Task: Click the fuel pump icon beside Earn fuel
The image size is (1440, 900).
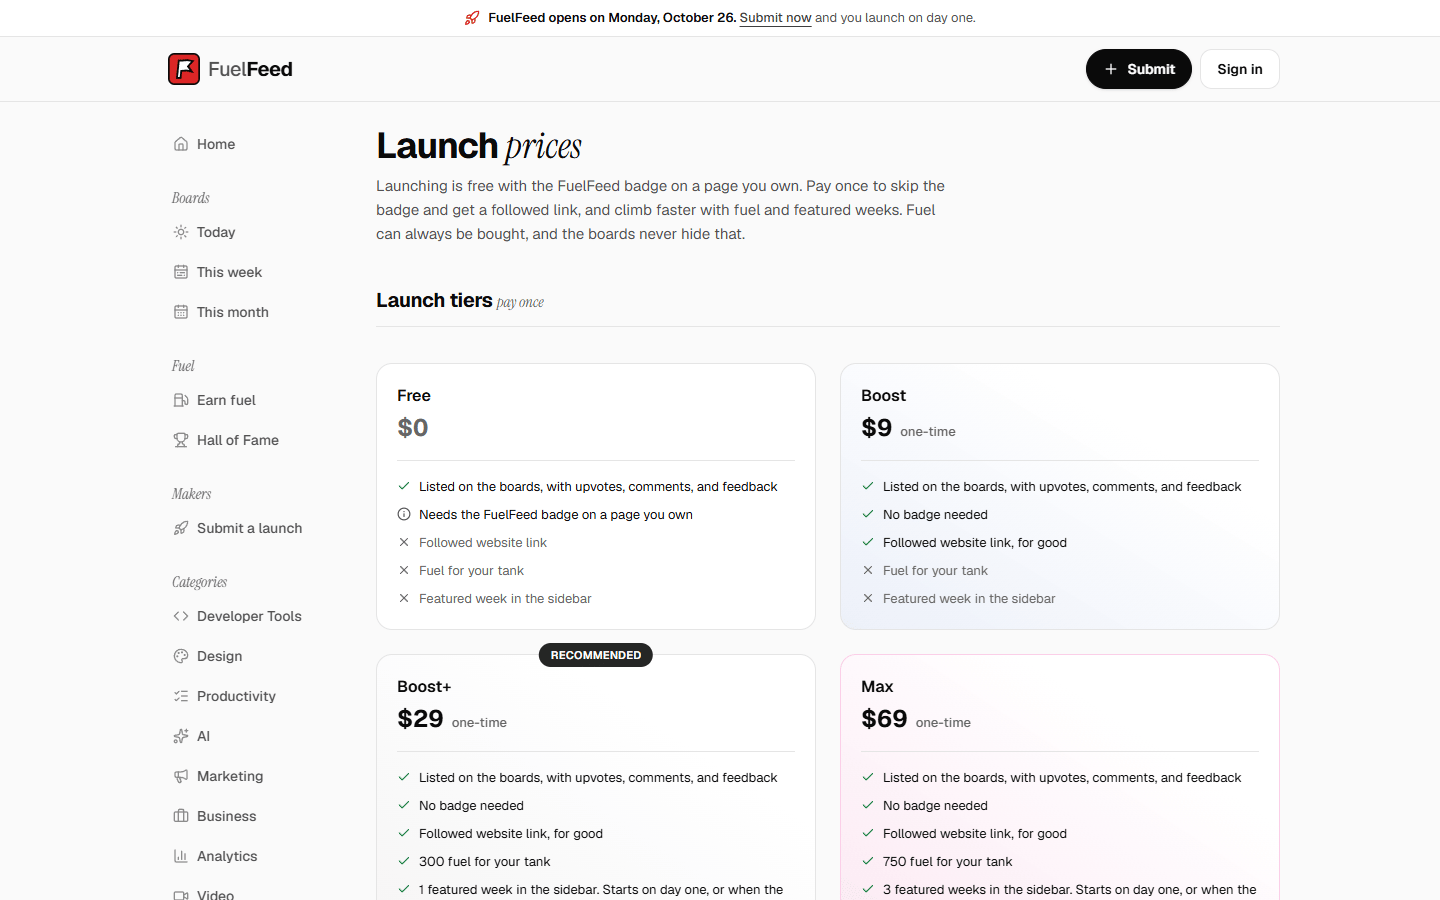Action: click(x=181, y=400)
